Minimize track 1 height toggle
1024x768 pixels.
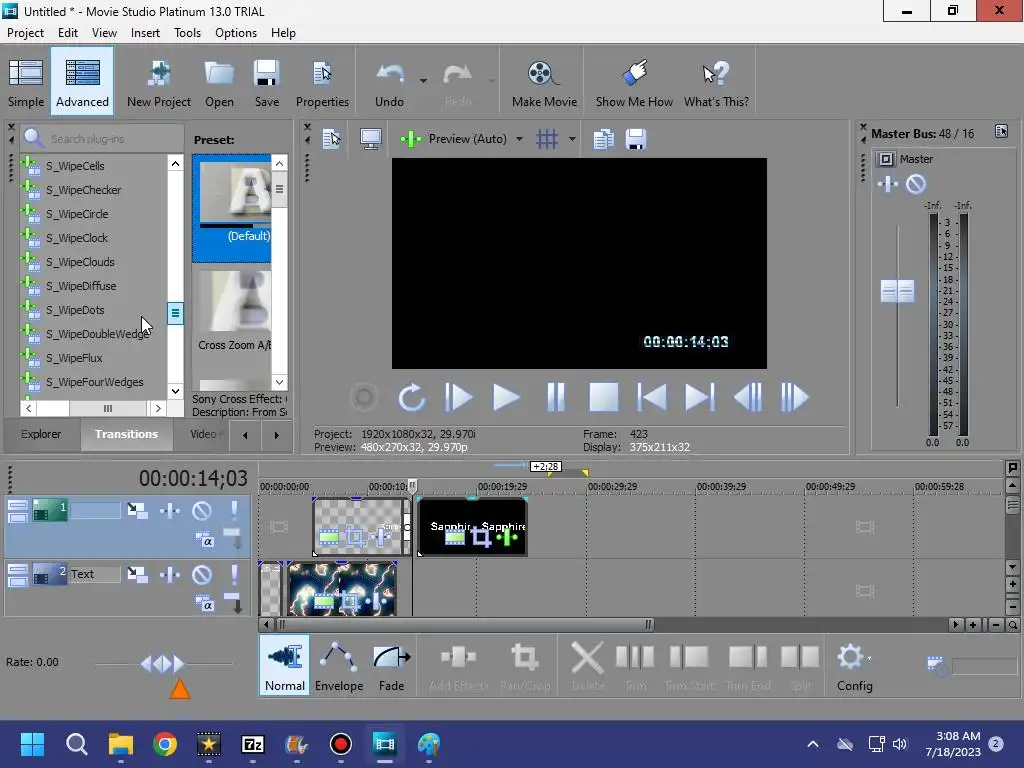pos(18,505)
